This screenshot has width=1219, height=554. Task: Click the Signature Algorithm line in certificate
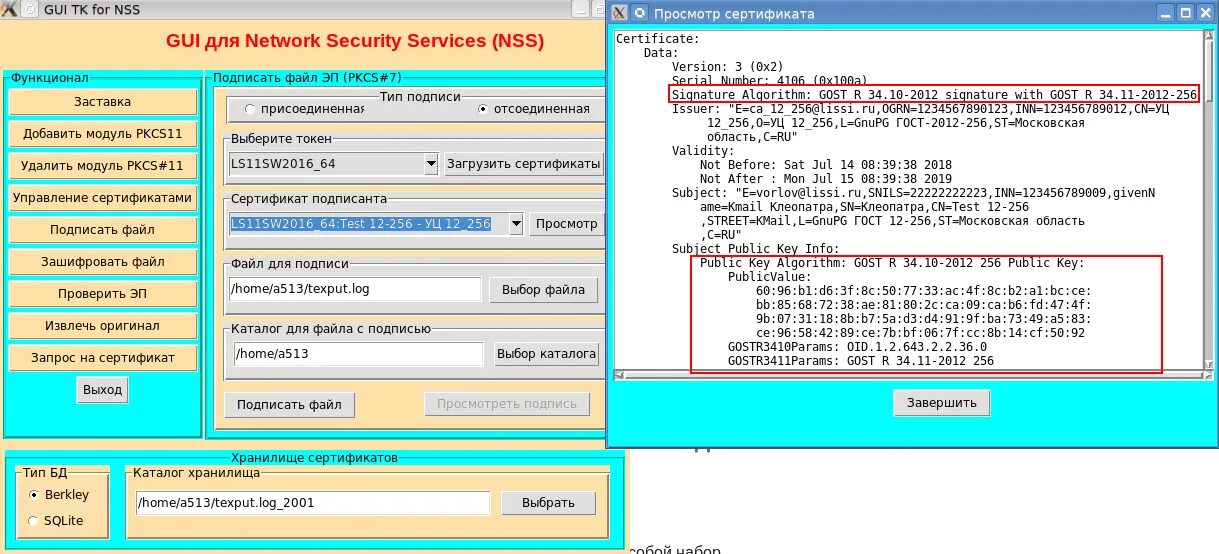coord(935,94)
